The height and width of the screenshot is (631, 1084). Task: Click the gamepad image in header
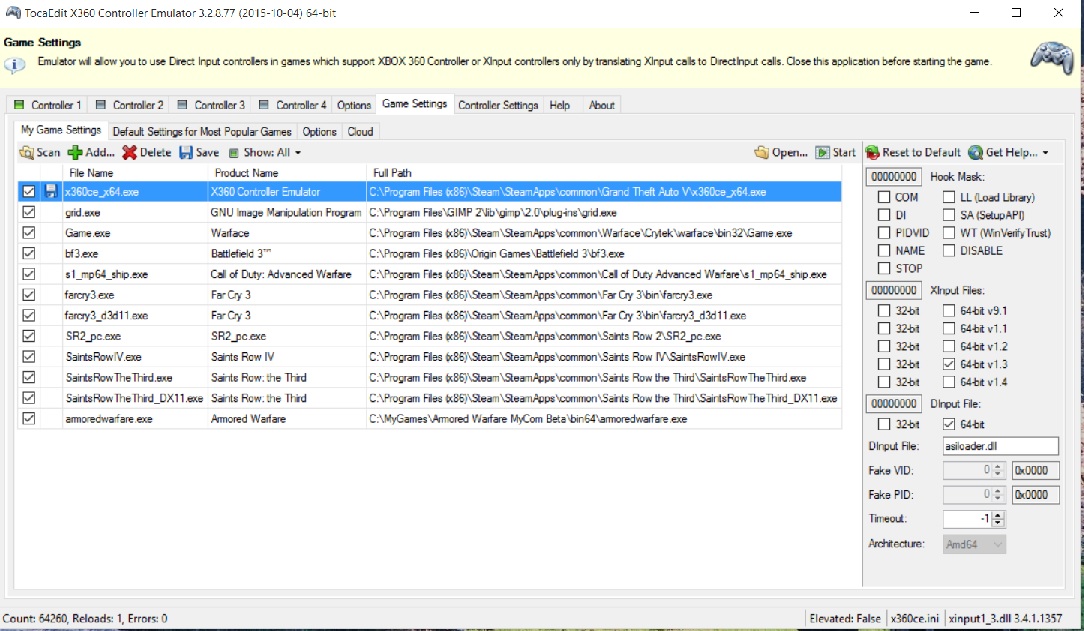(1052, 57)
